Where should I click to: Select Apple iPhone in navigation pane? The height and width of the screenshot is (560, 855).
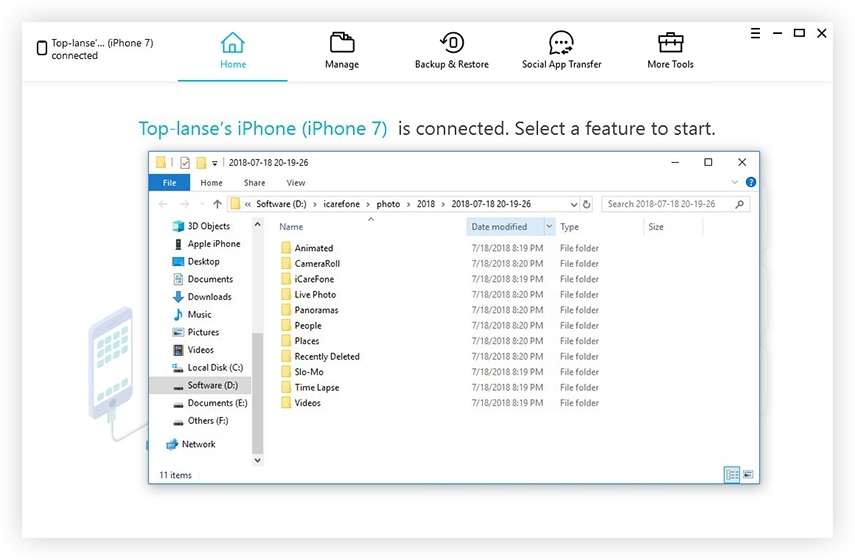[x=207, y=244]
